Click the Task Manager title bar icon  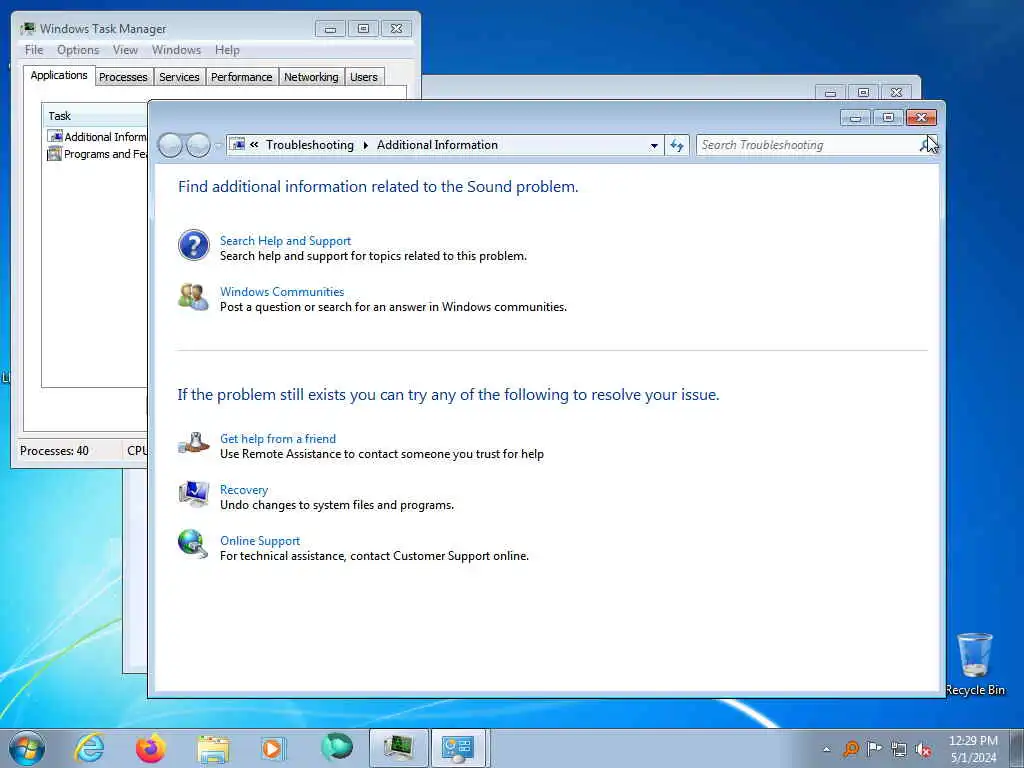pos(27,29)
